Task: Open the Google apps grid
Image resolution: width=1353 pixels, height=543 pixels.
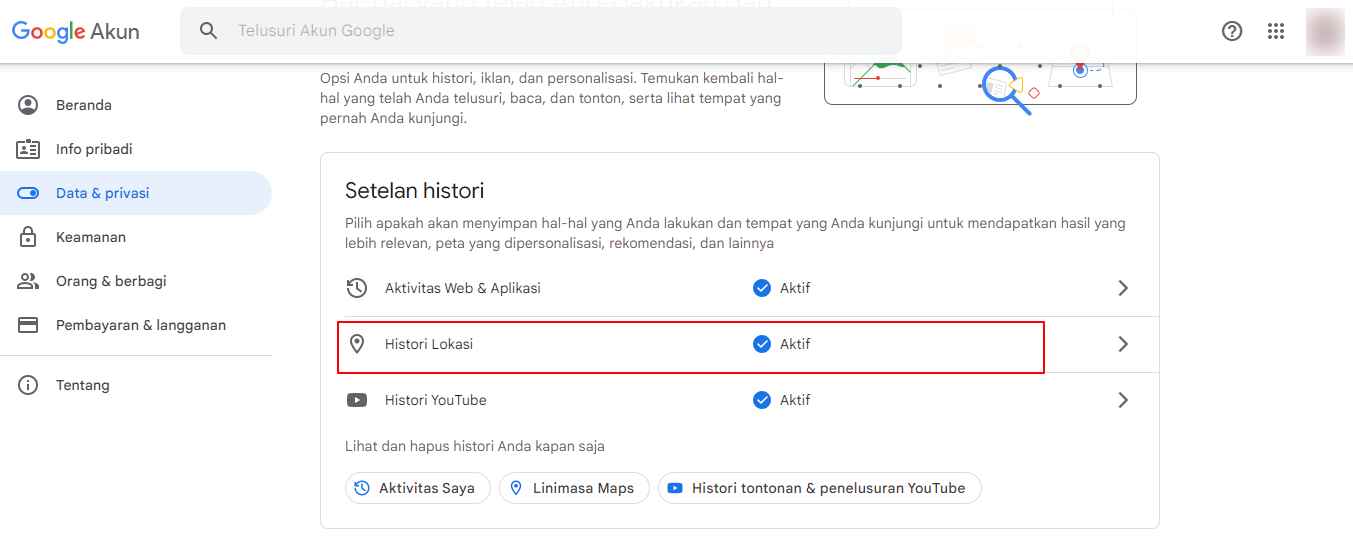Action: tap(1276, 31)
